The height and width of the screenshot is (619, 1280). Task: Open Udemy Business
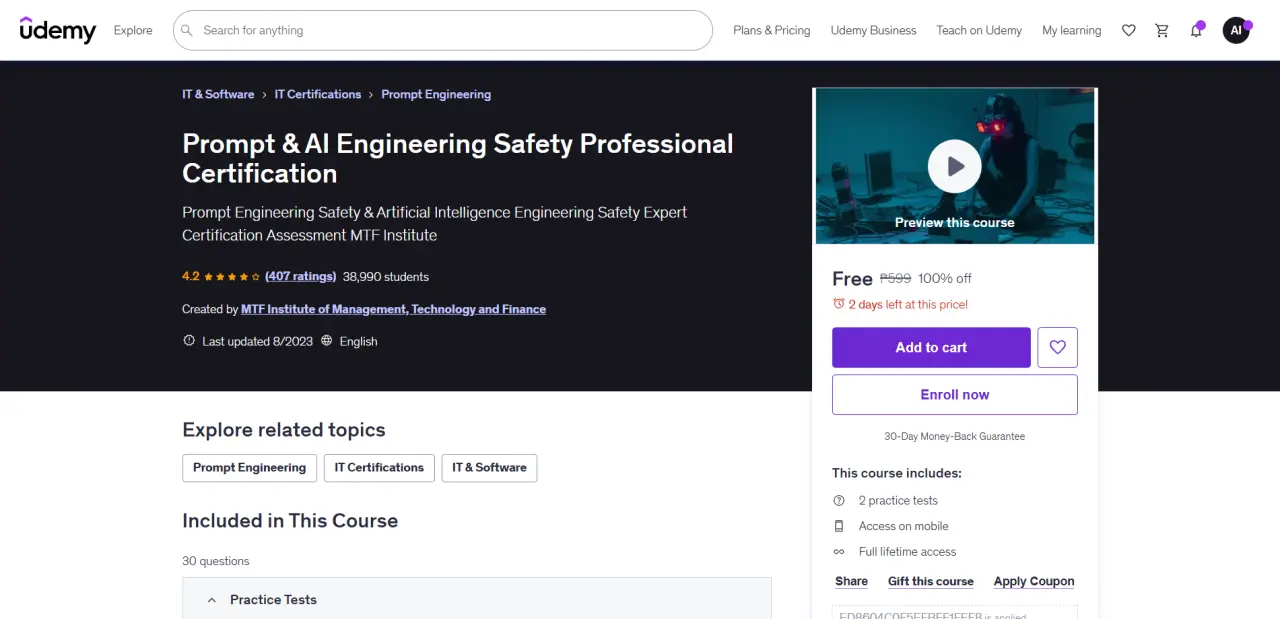[873, 30]
